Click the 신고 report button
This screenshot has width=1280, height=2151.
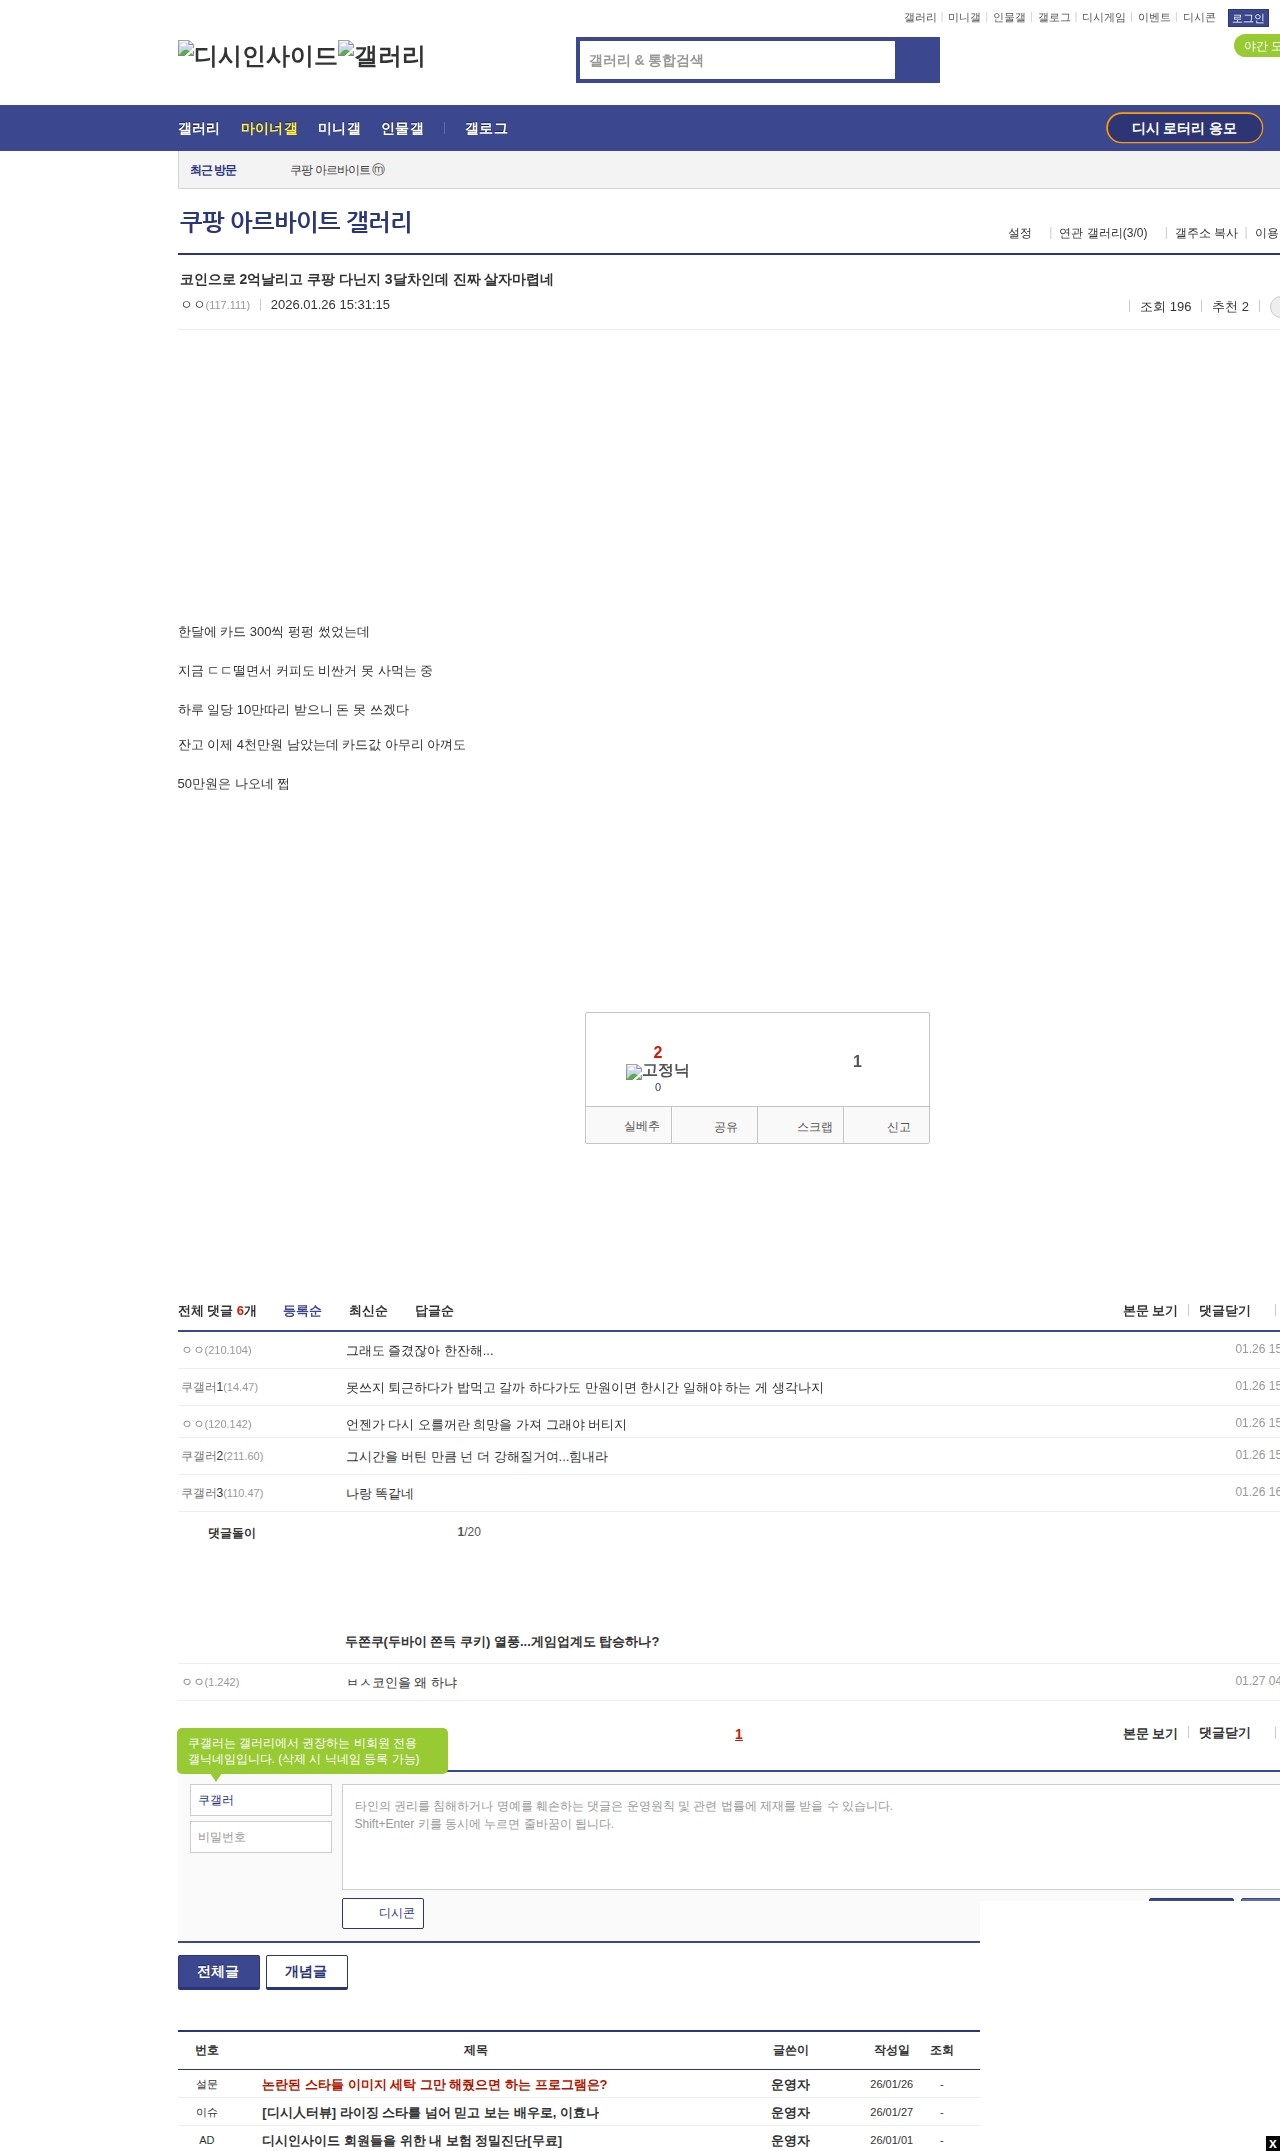click(x=887, y=1126)
